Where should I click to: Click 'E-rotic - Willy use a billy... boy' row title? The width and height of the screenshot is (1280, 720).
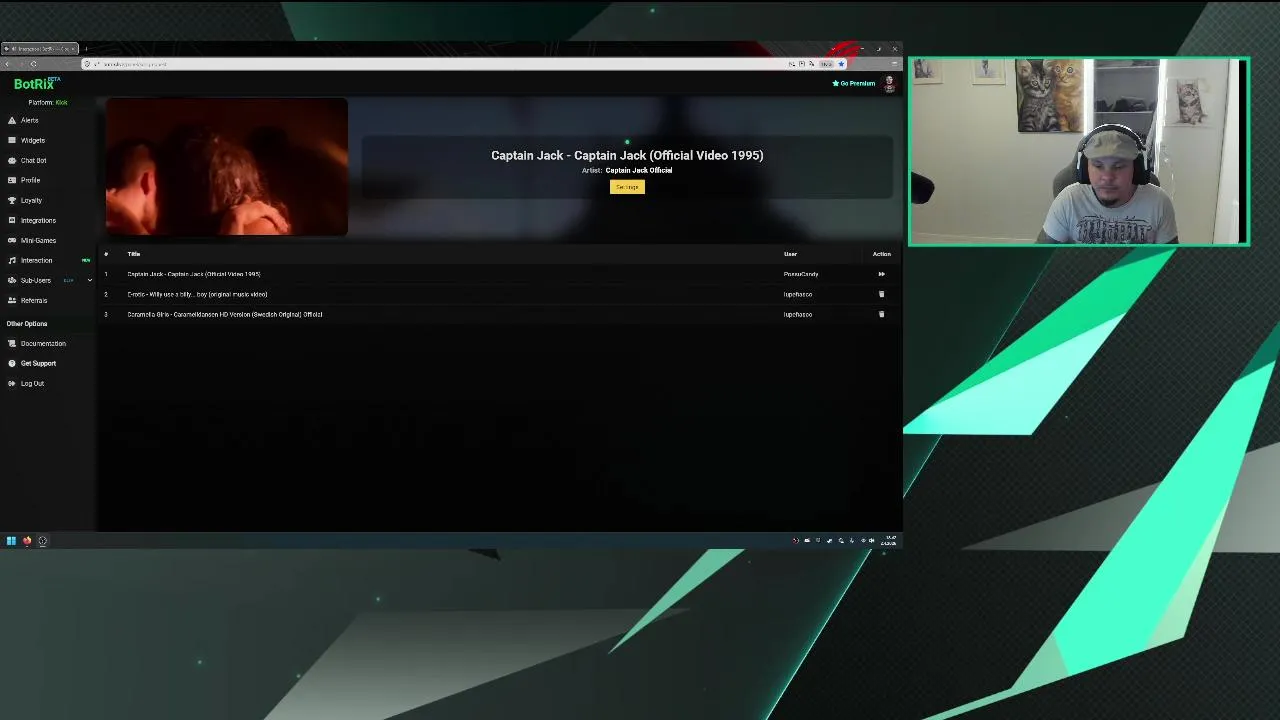(x=197, y=294)
